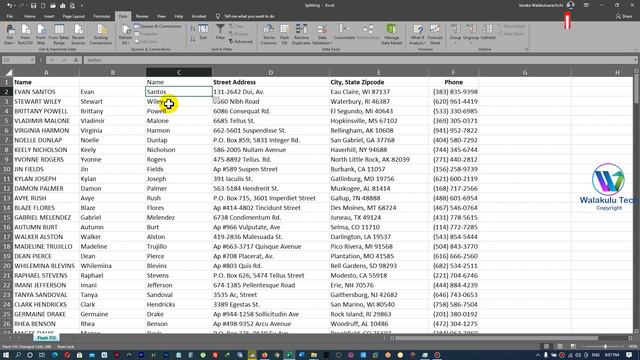Screen dimensions: 640x360
Task: Open the Sort dialog
Action: 203,32
